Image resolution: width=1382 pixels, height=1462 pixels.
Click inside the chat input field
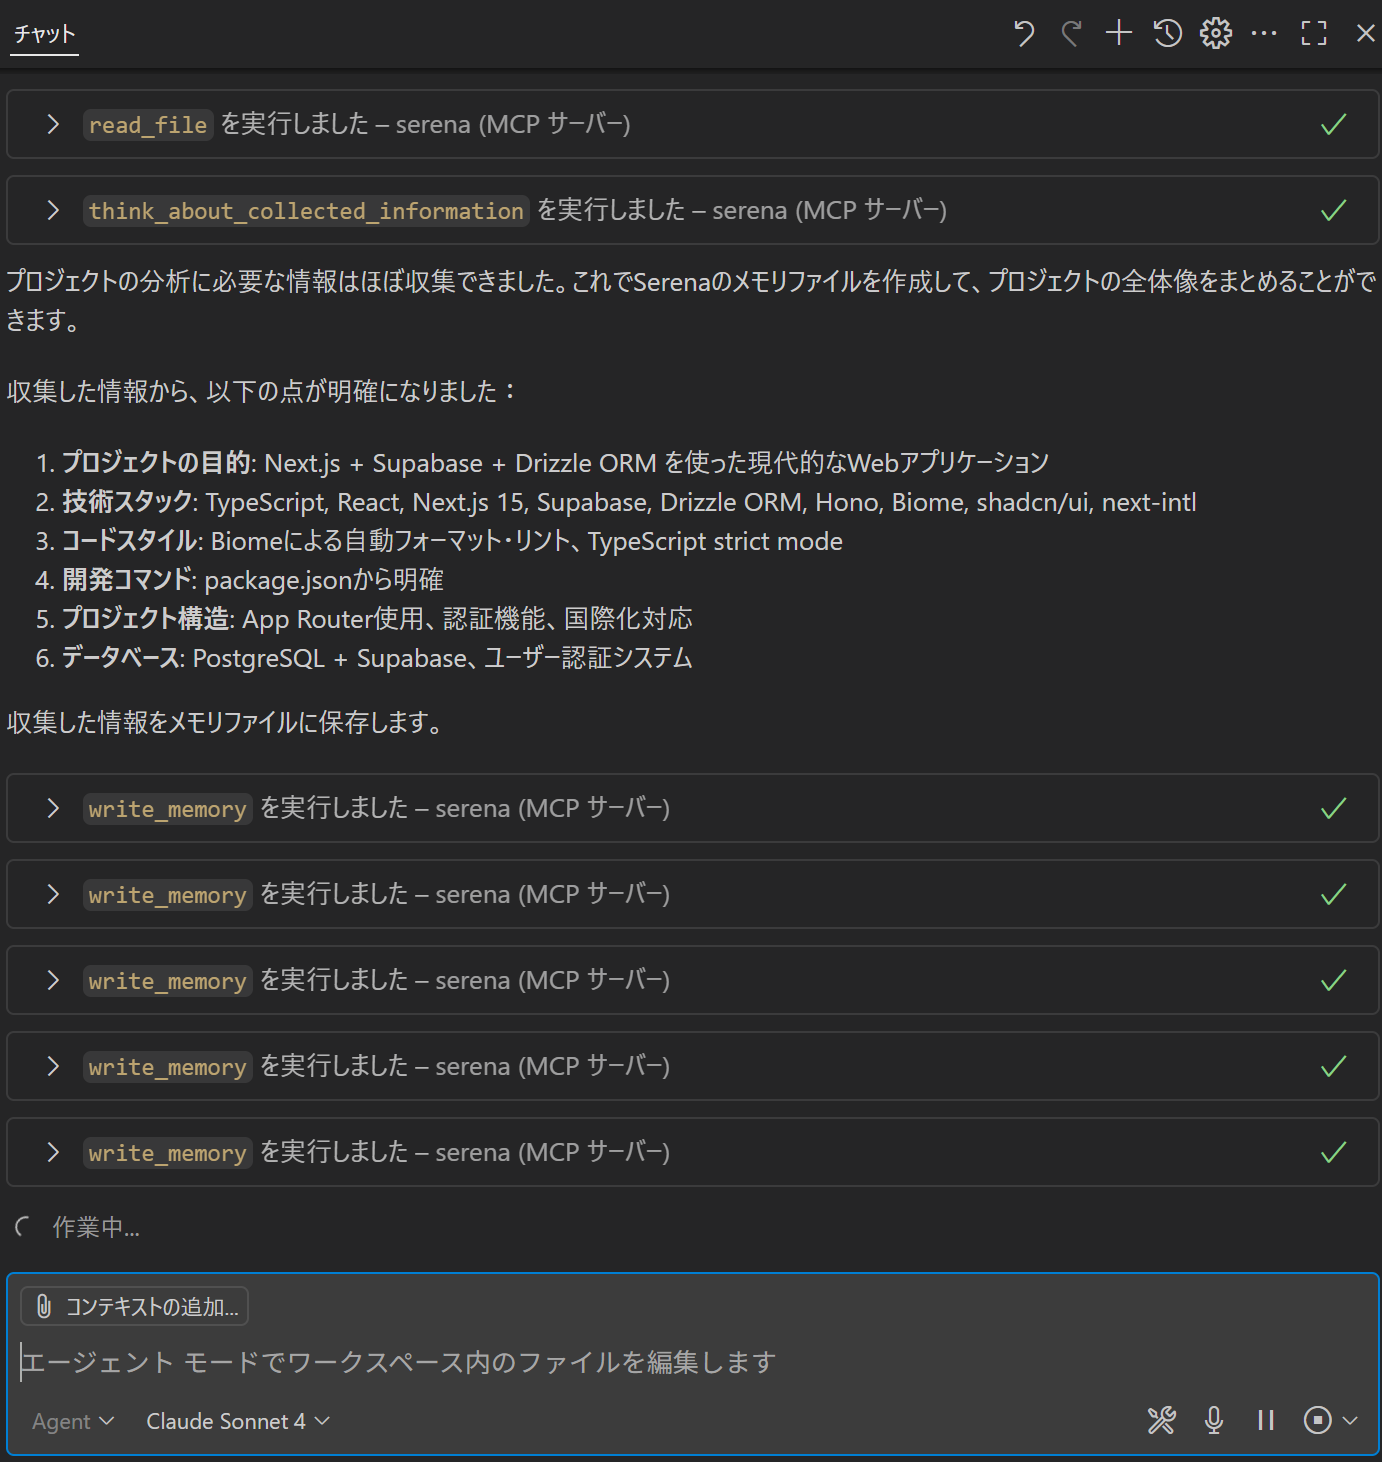pyautogui.click(x=400, y=1361)
